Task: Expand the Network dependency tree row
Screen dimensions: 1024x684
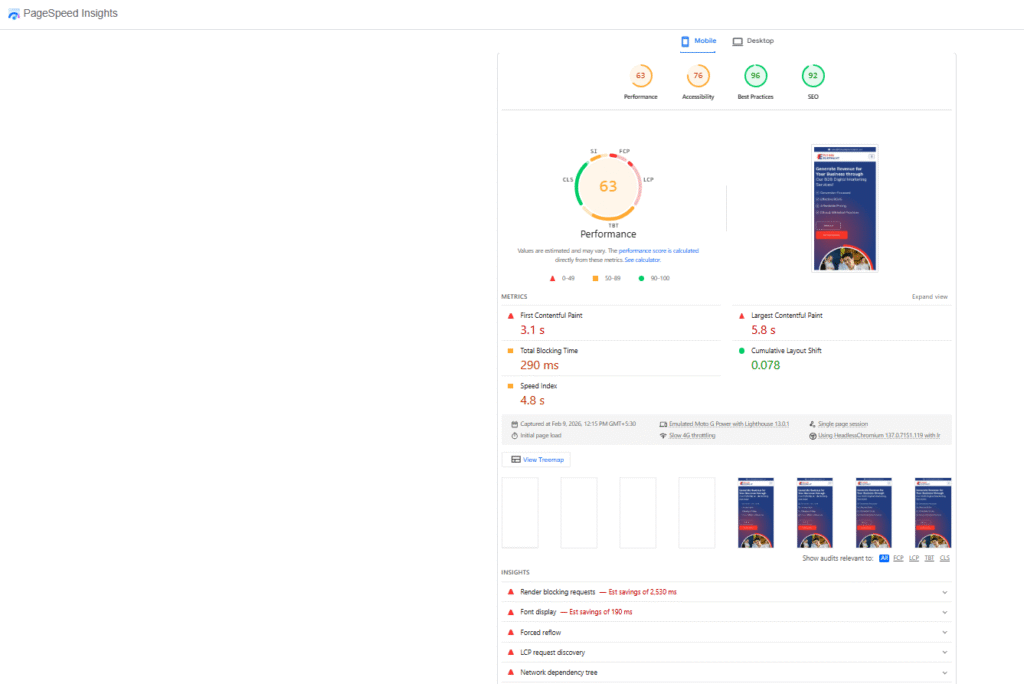Action: click(945, 672)
